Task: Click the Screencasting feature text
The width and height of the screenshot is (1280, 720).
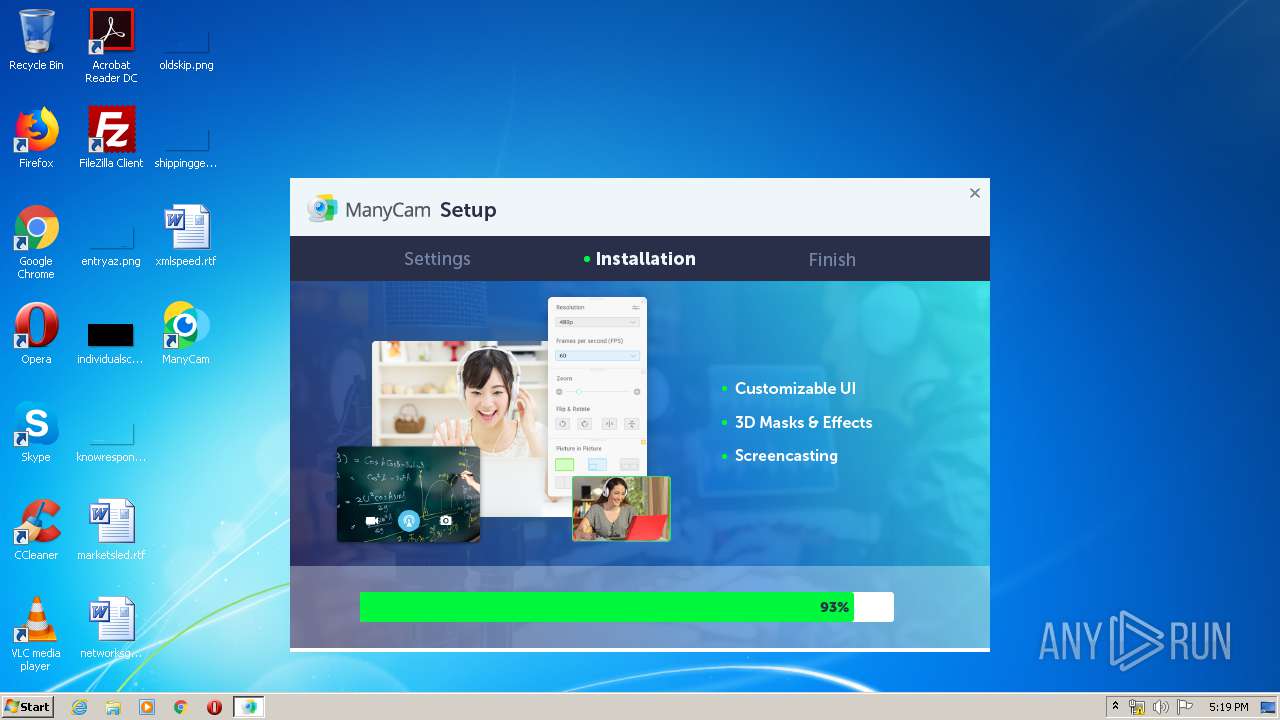Action: click(x=786, y=455)
